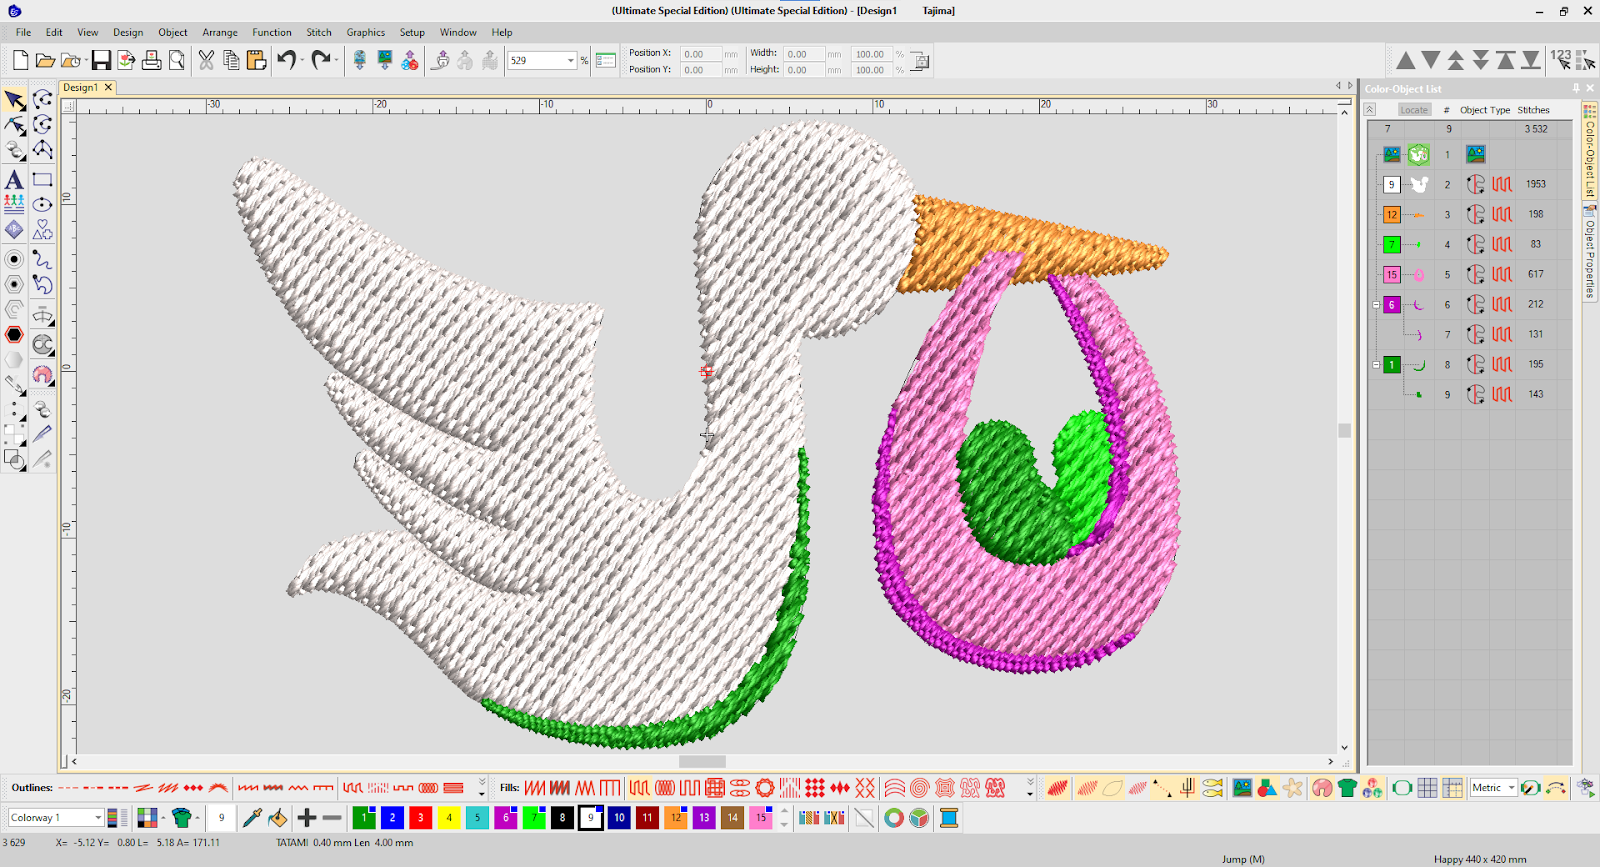
Task: Toggle the TrueView red stitch icon
Action: (1057, 788)
